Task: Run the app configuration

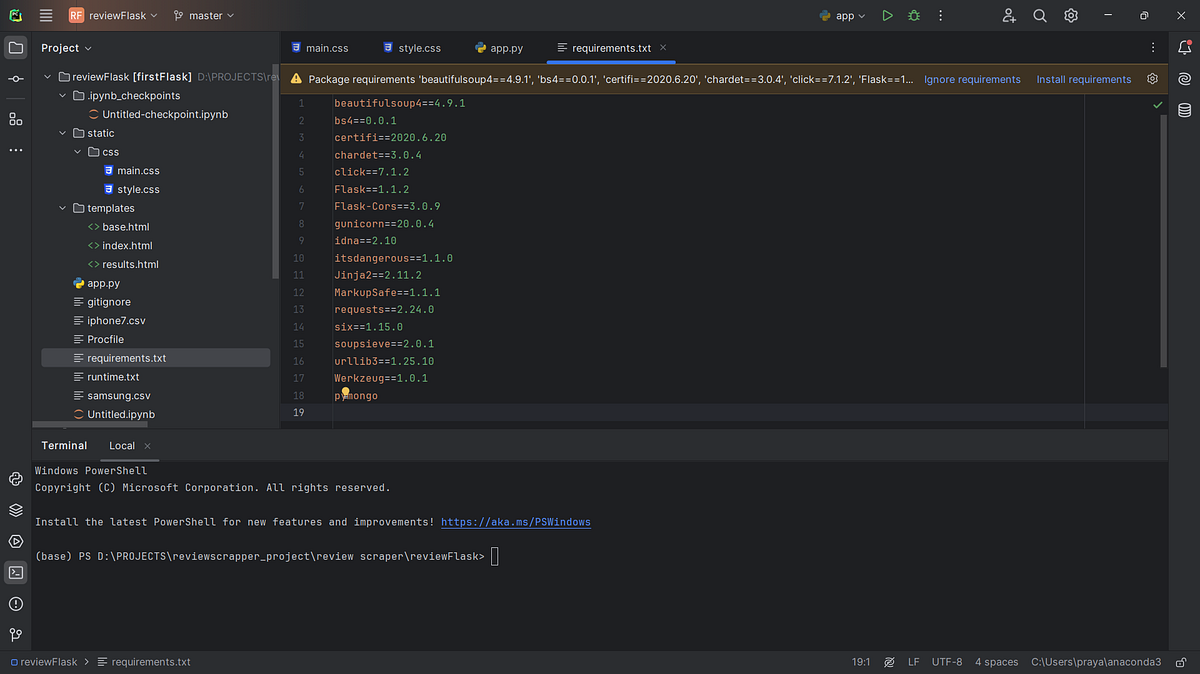Action: click(x=886, y=15)
